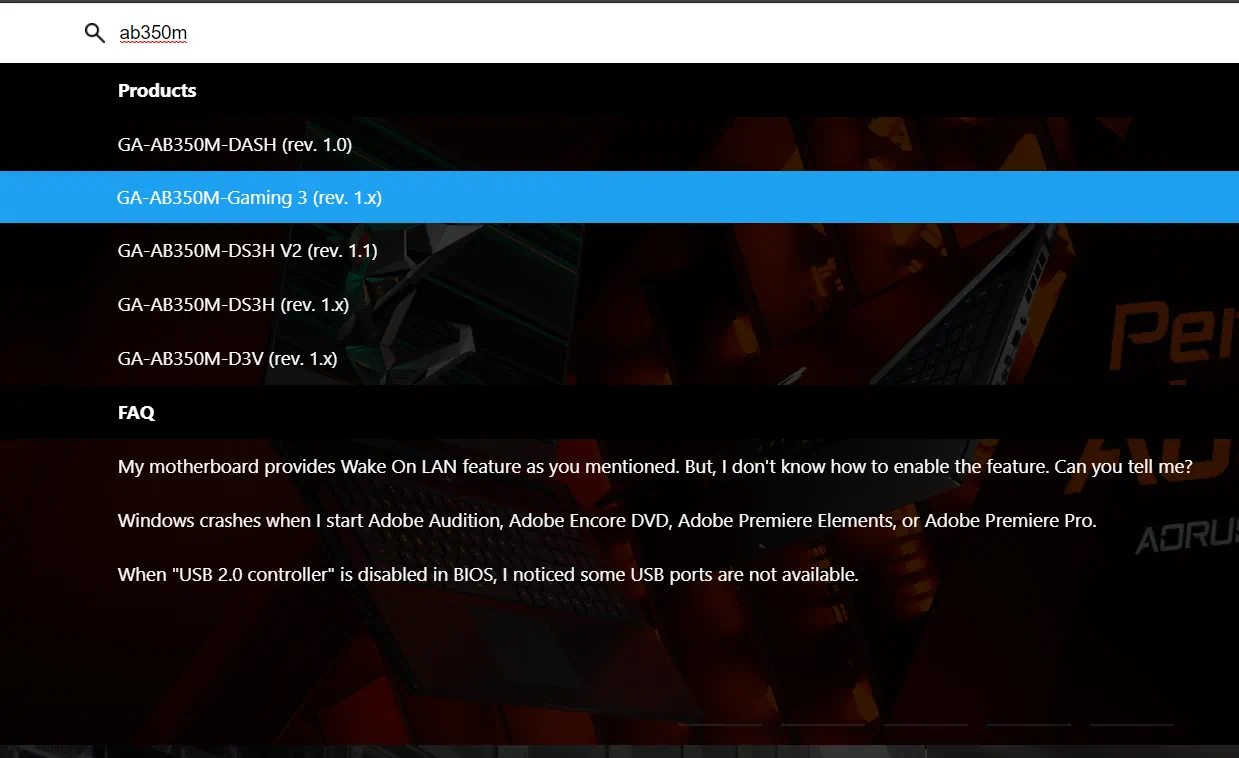Select GA-AB350M-Gaming 3 (rev. 1.x) result
The width and height of the screenshot is (1239, 758).
point(619,197)
